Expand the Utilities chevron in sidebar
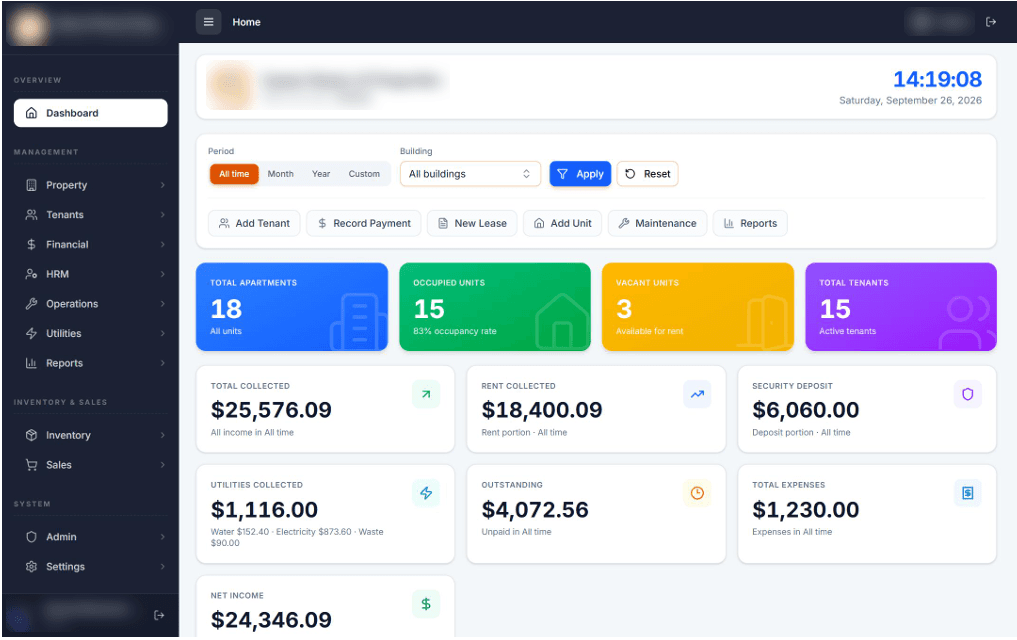The height and width of the screenshot is (640, 1017). 162,334
